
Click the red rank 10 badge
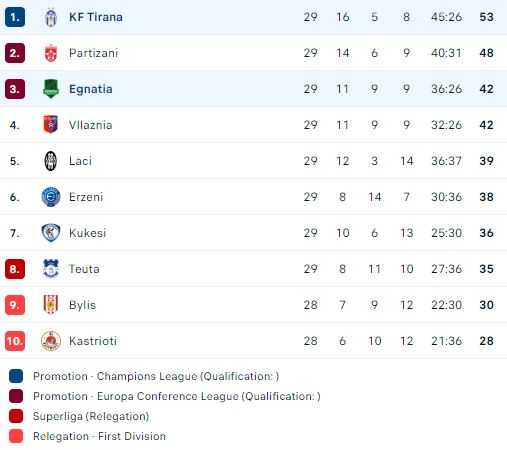(x=15, y=341)
